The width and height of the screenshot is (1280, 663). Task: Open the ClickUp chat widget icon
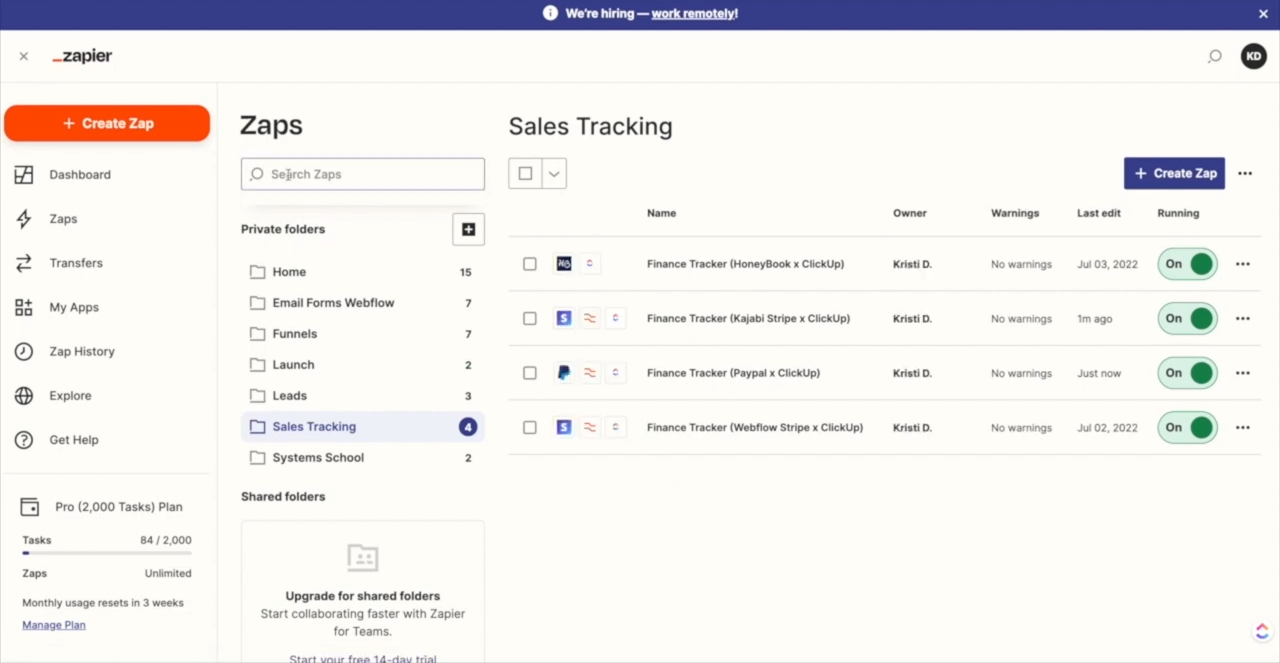[x=1261, y=632]
